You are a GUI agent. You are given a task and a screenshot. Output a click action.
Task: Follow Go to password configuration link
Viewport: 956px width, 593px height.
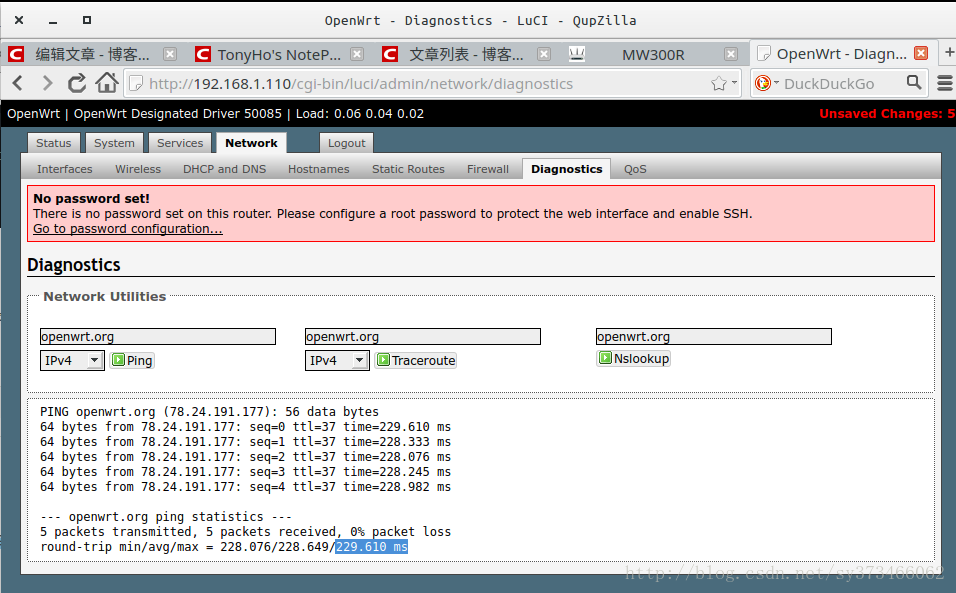(x=127, y=229)
